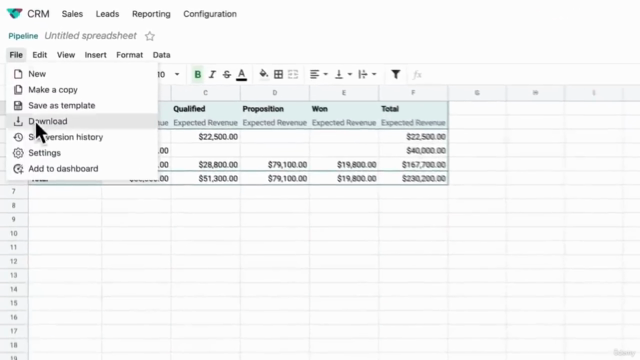This screenshot has height=360, width=640.
Task: Click the Untitled spreadsheet name field
Action: (91, 36)
